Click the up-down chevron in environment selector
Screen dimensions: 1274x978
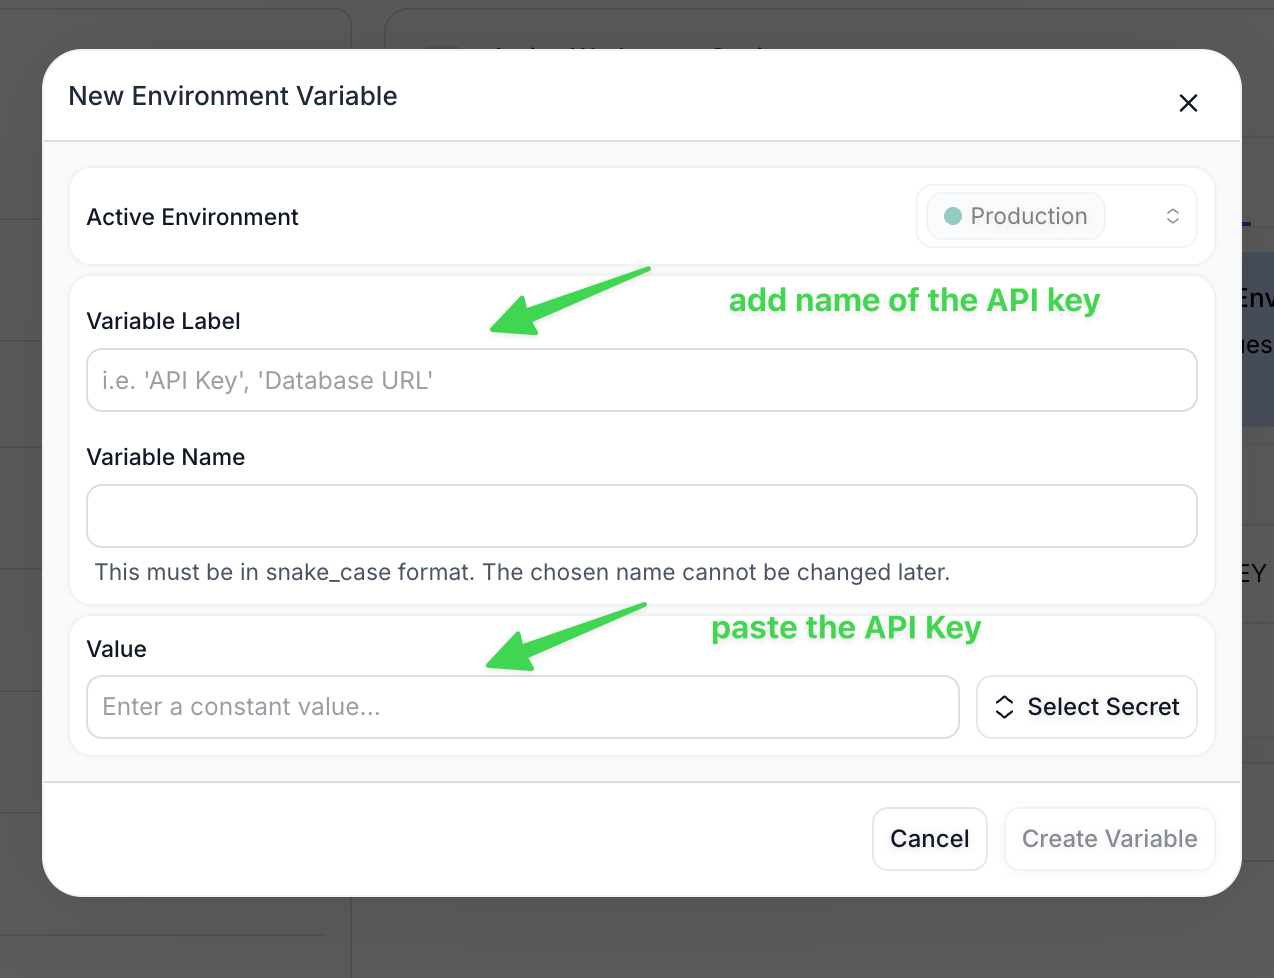[x=1173, y=216]
